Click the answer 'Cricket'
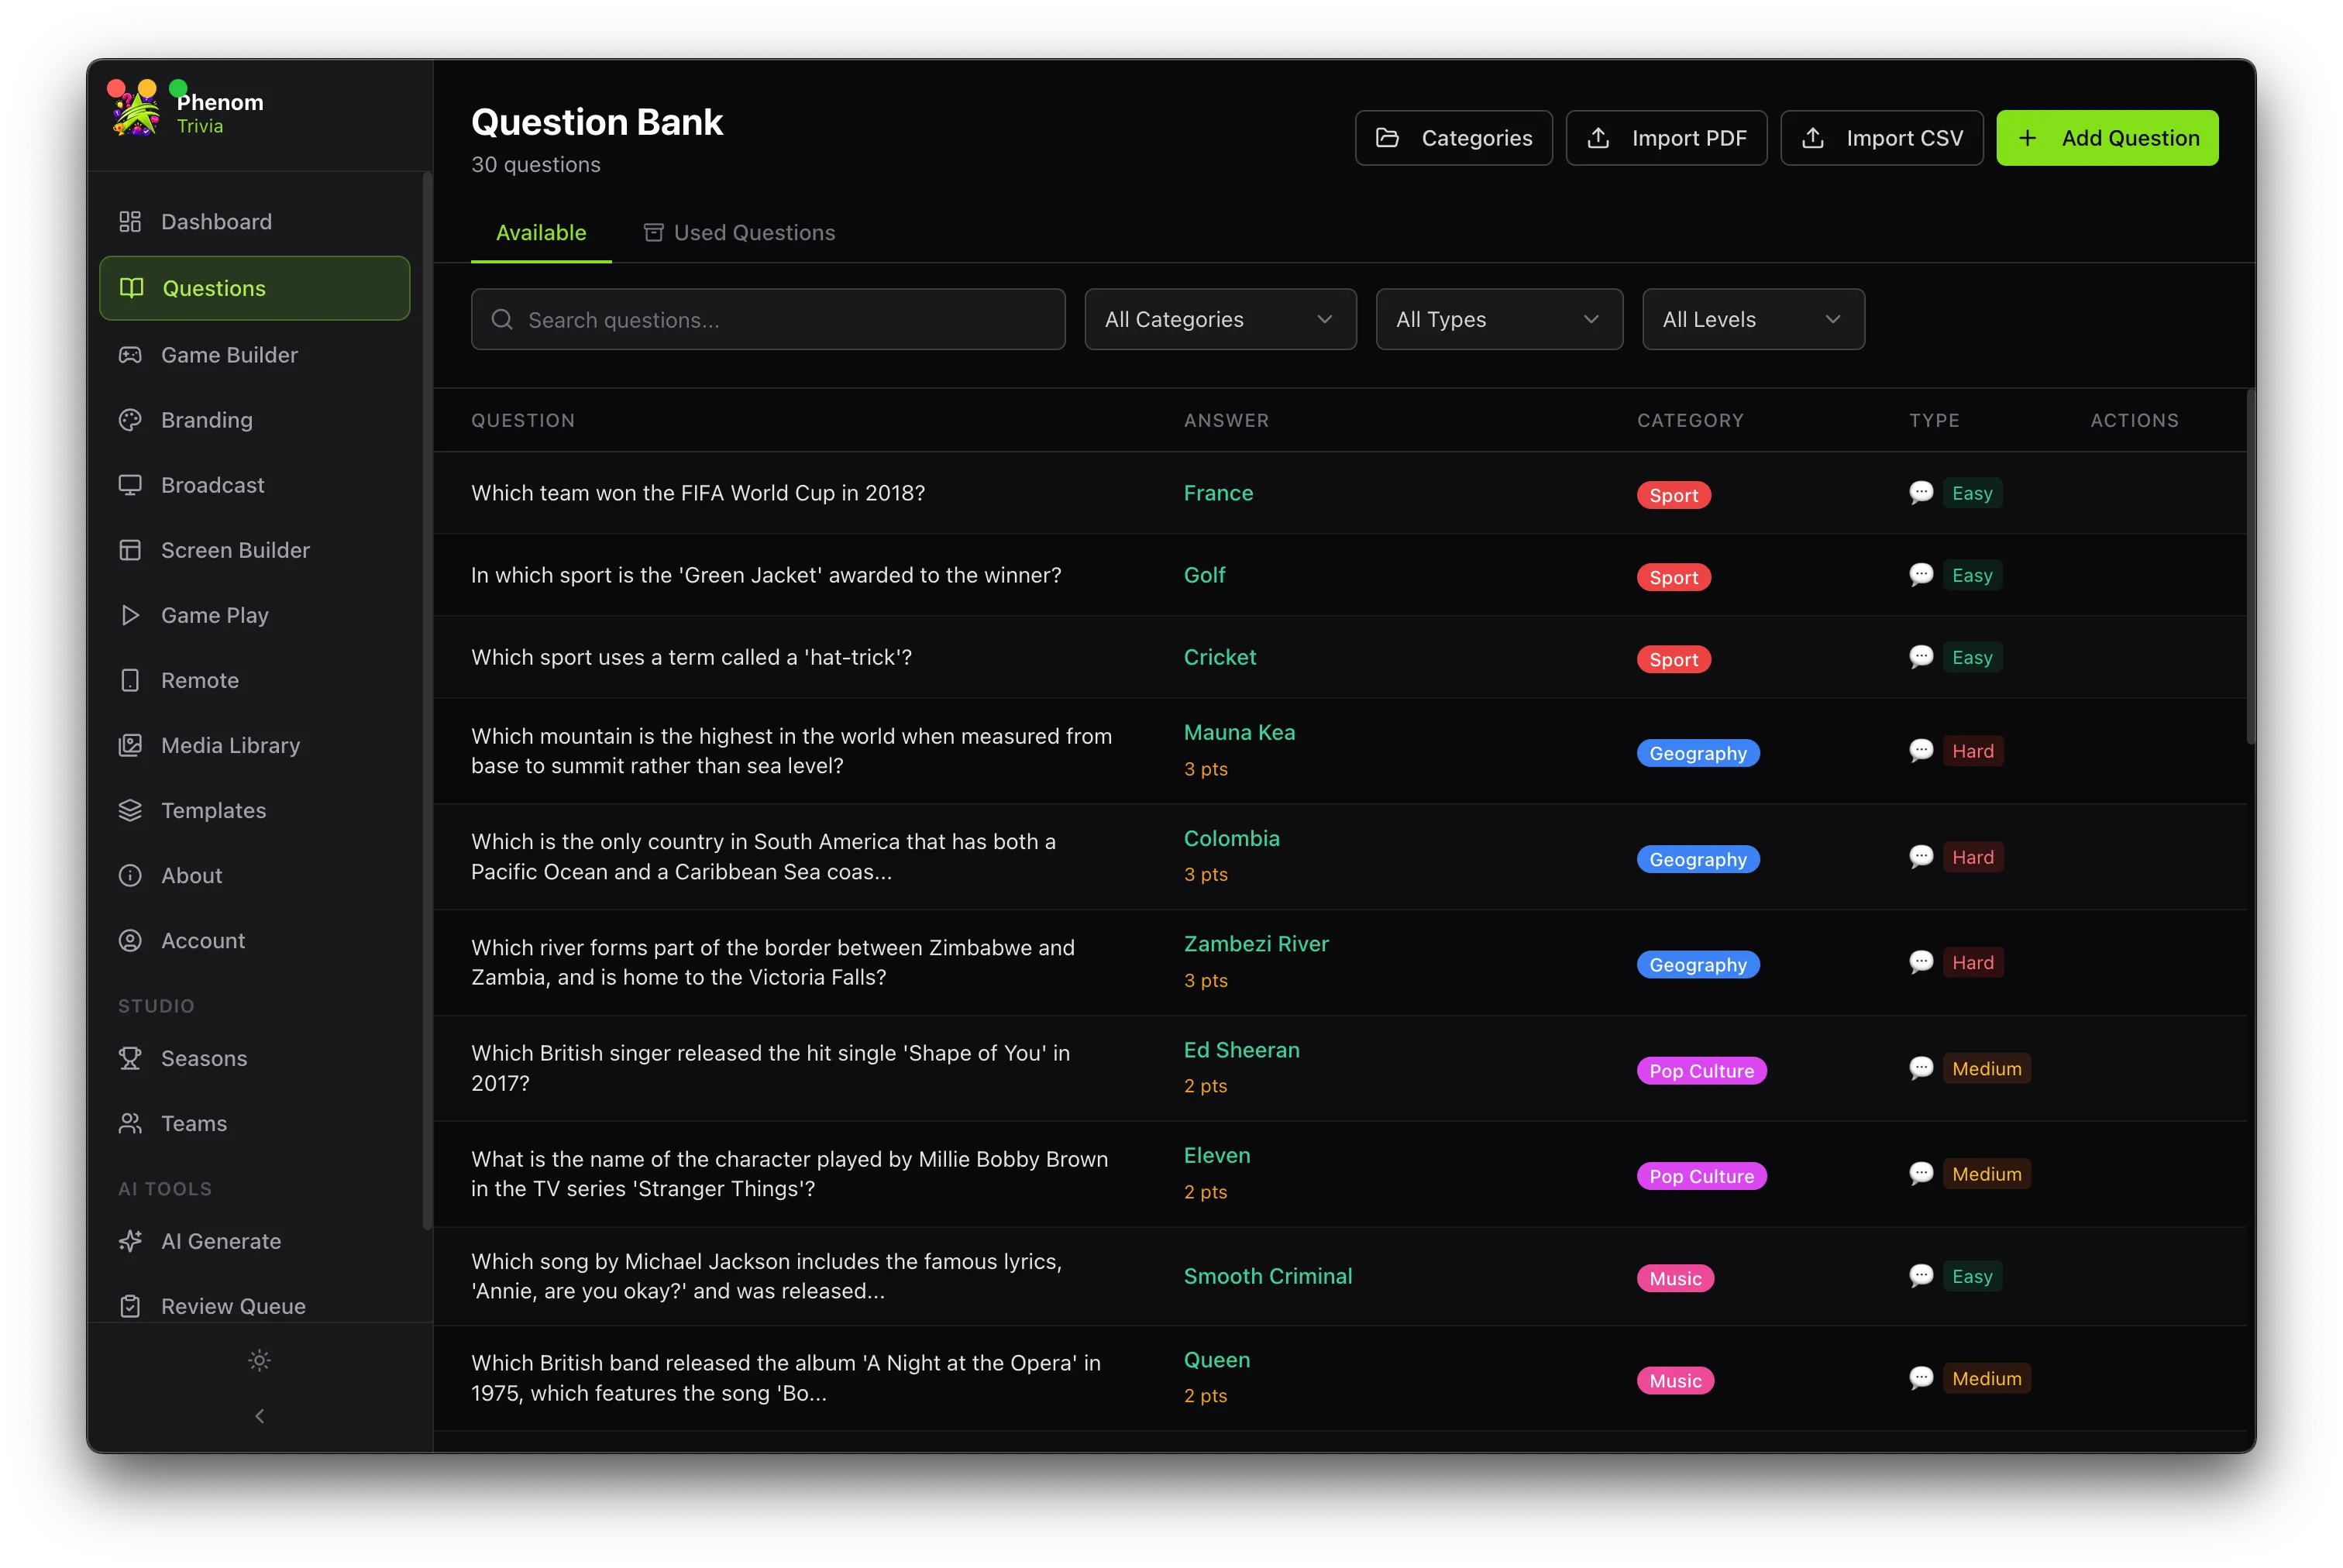The image size is (2343, 1568). coord(1219,657)
